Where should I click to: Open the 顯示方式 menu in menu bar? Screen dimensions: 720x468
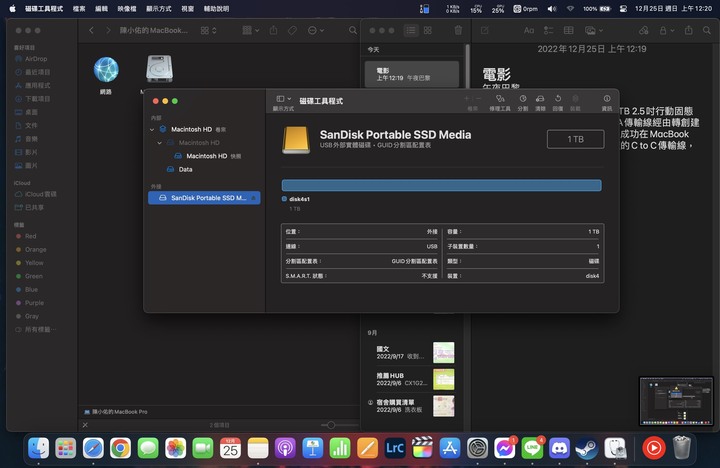[158, 9]
